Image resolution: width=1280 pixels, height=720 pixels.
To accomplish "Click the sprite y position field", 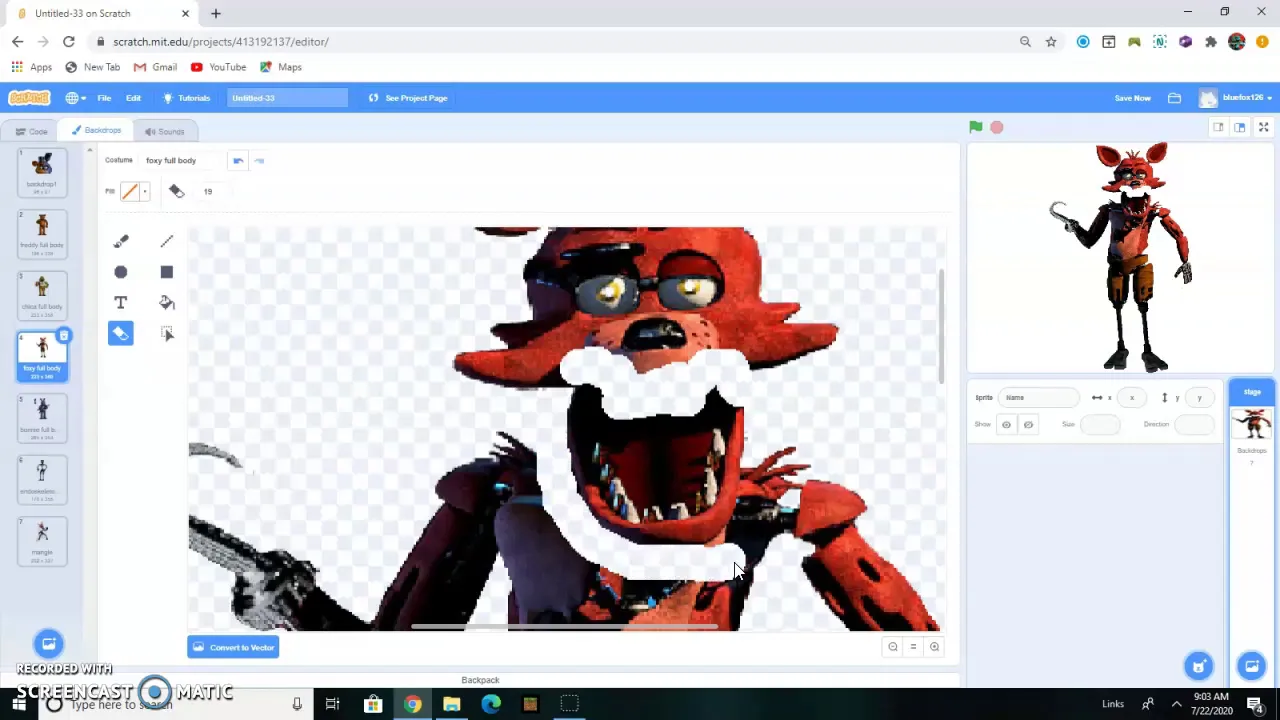I will pos(1199,398).
